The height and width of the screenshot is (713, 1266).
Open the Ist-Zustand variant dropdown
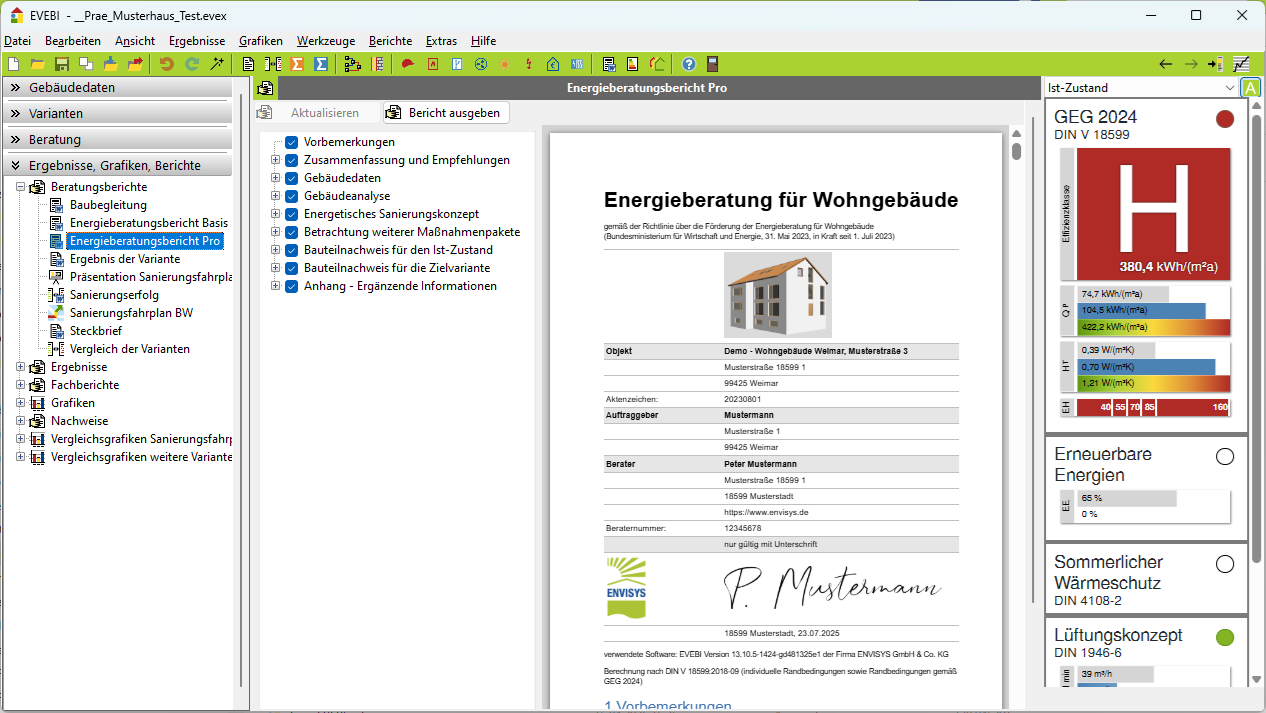click(1140, 87)
